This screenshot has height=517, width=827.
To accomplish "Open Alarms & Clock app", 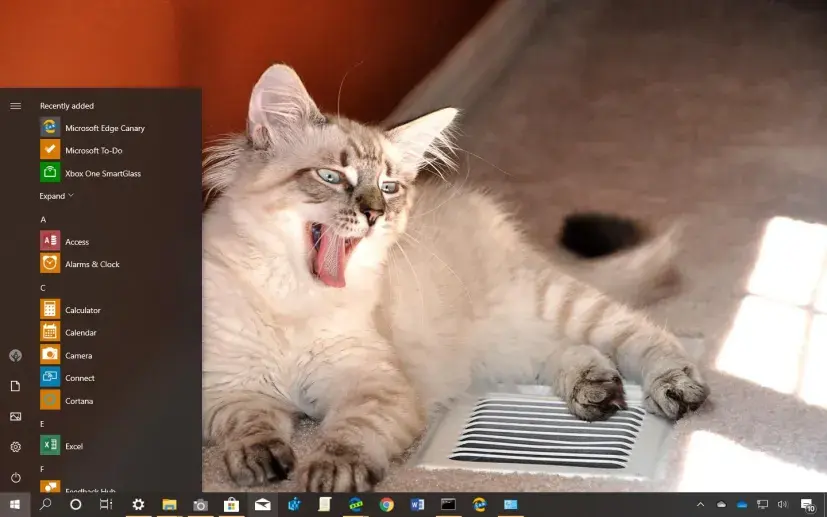I will point(92,264).
